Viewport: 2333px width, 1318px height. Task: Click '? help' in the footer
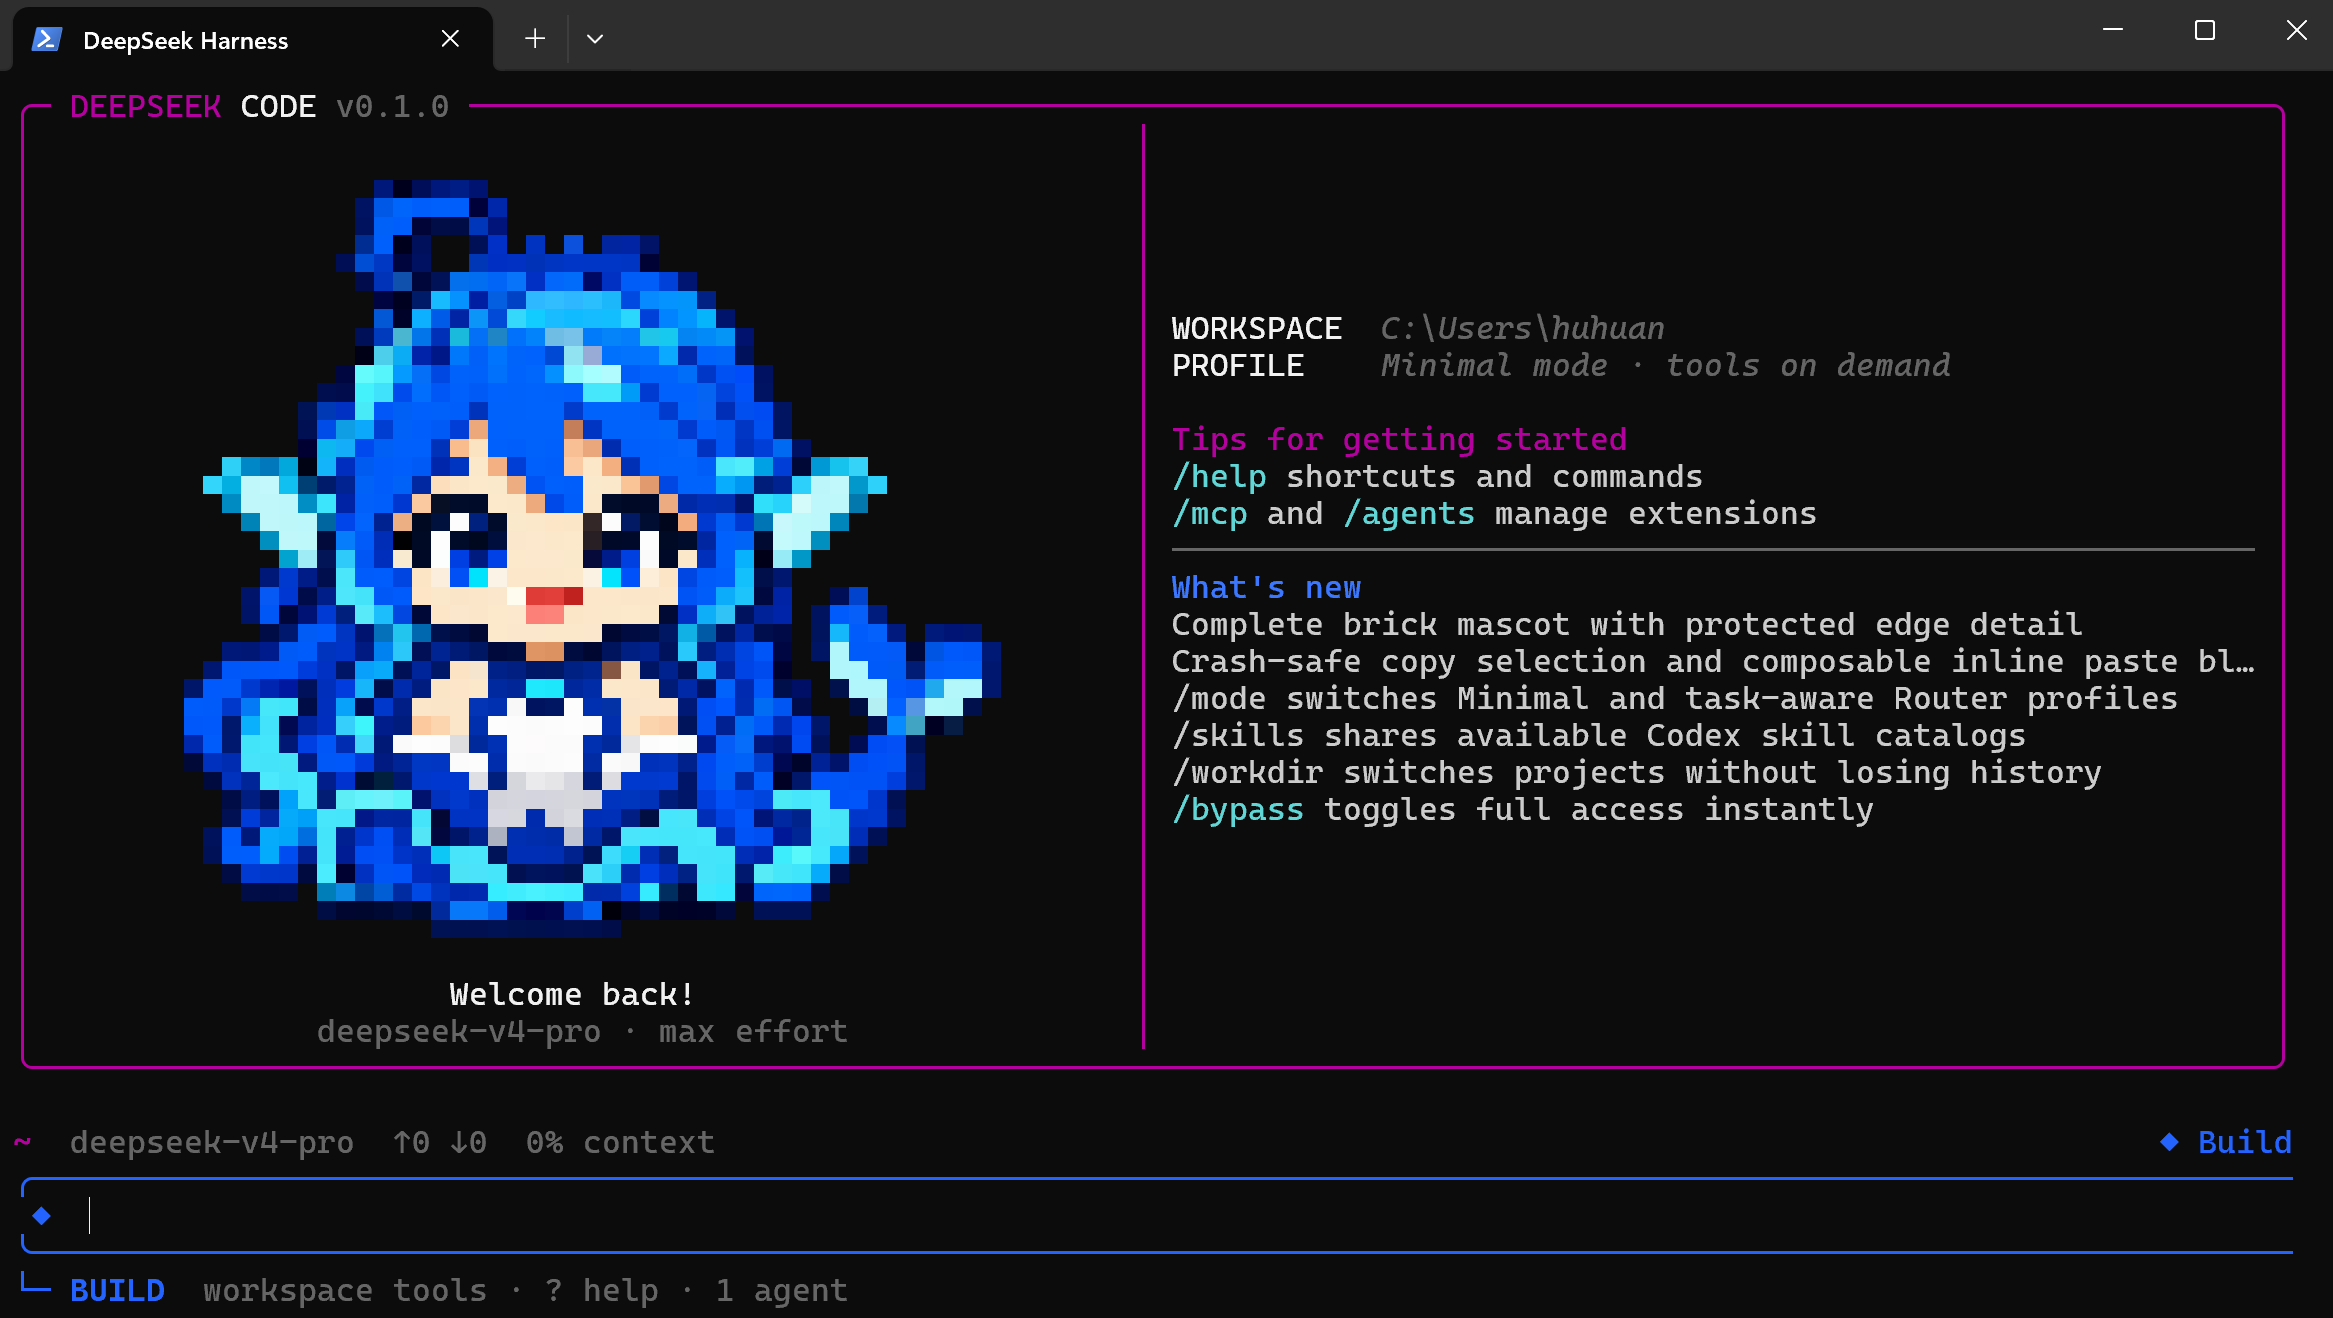(x=602, y=1290)
